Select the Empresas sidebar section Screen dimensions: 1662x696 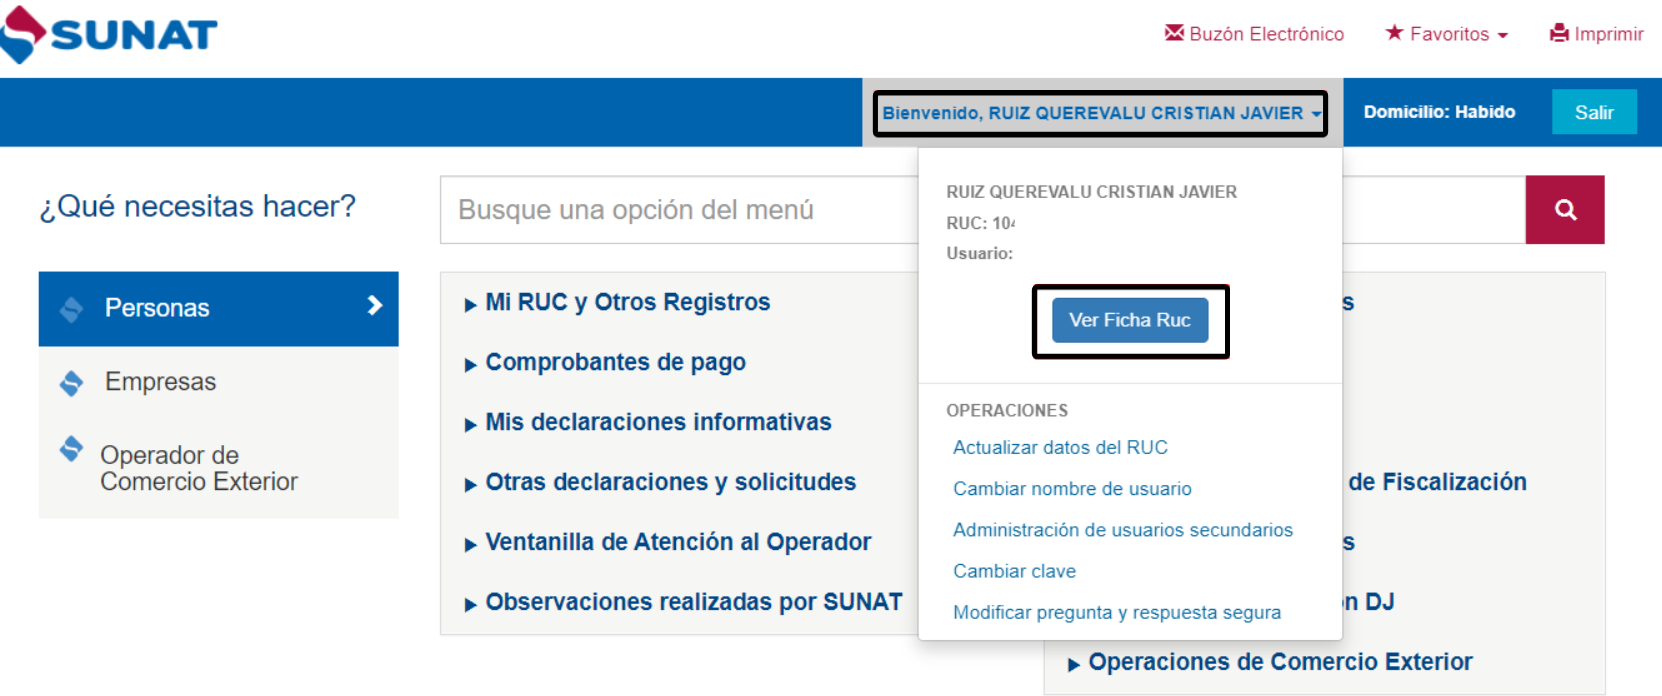tap(219, 382)
